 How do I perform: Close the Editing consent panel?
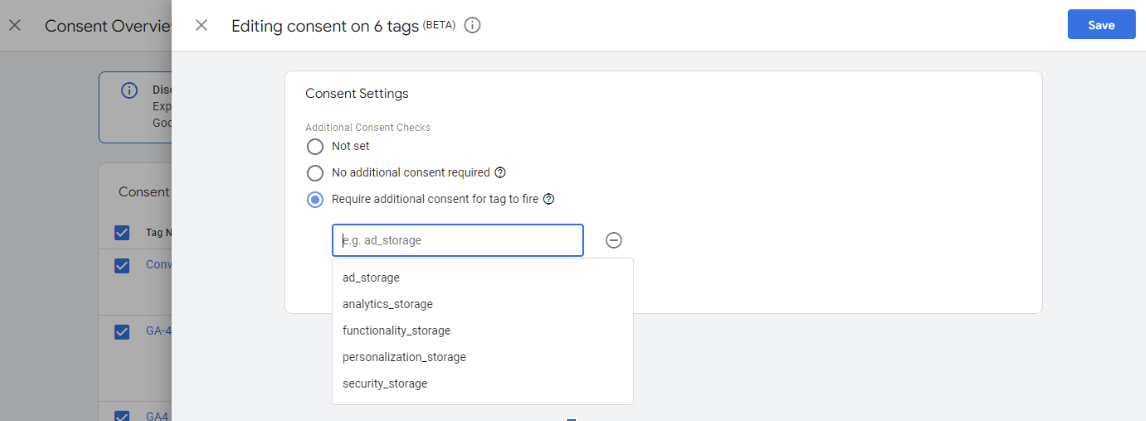201,25
